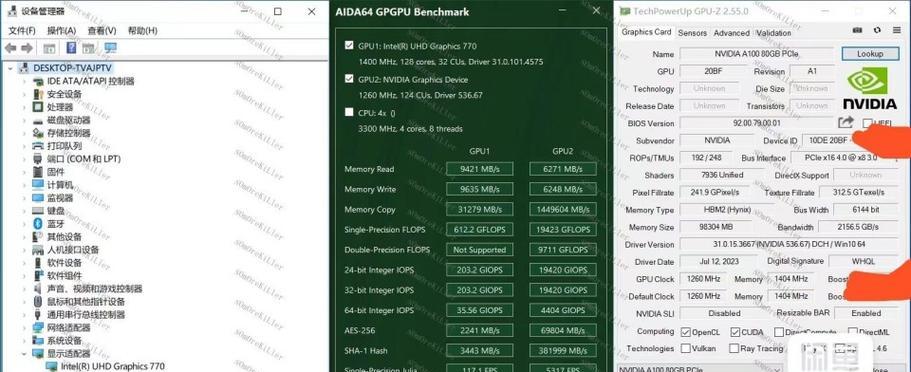This screenshot has width=911, height=372.
Task: Expand the 计算机 node
Action: pos(24,185)
